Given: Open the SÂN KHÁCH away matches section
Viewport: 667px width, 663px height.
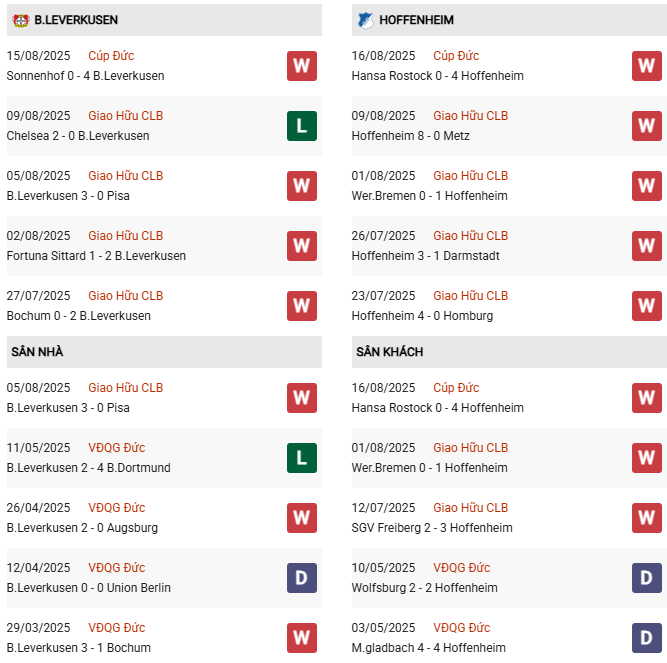Looking at the screenshot, I should click(x=389, y=352).
